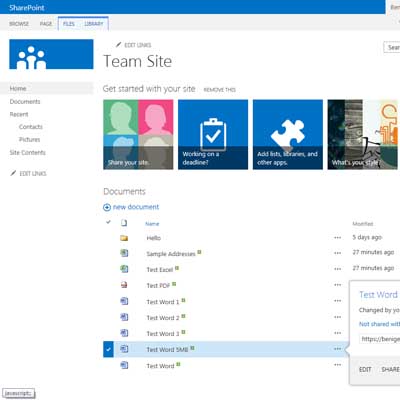The height and width of the screenshot is (400, 400).
Task: Open Contacts under Recent
Action: (31, 127)
